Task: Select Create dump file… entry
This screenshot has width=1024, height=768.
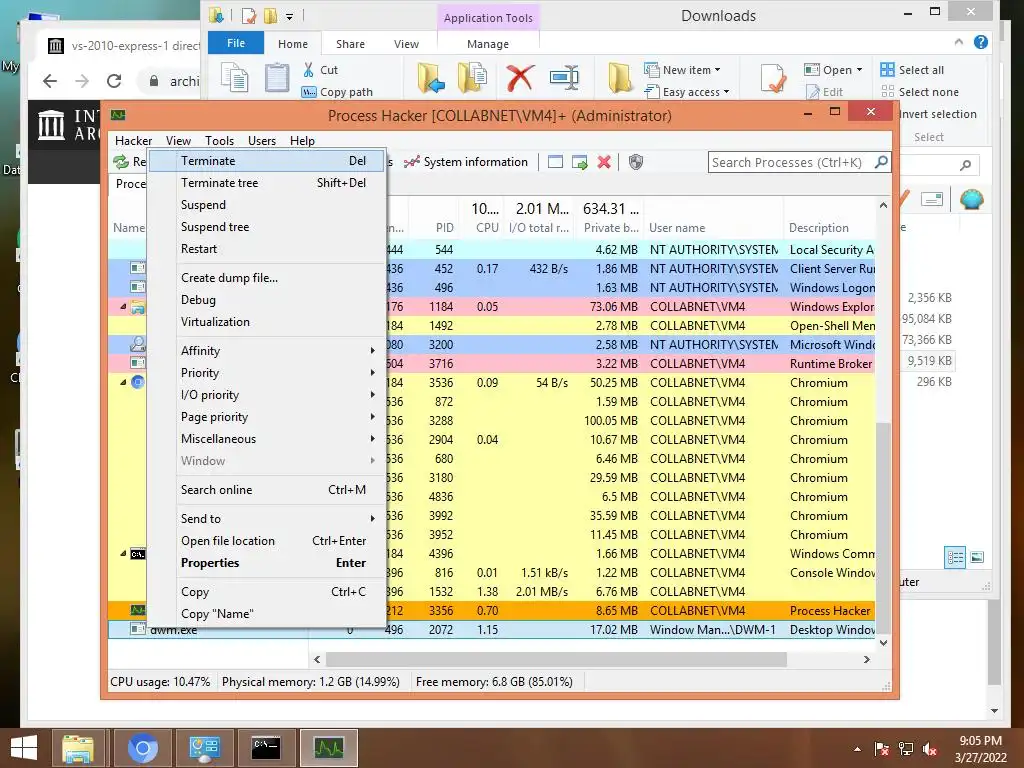Action: click(267, 278)
